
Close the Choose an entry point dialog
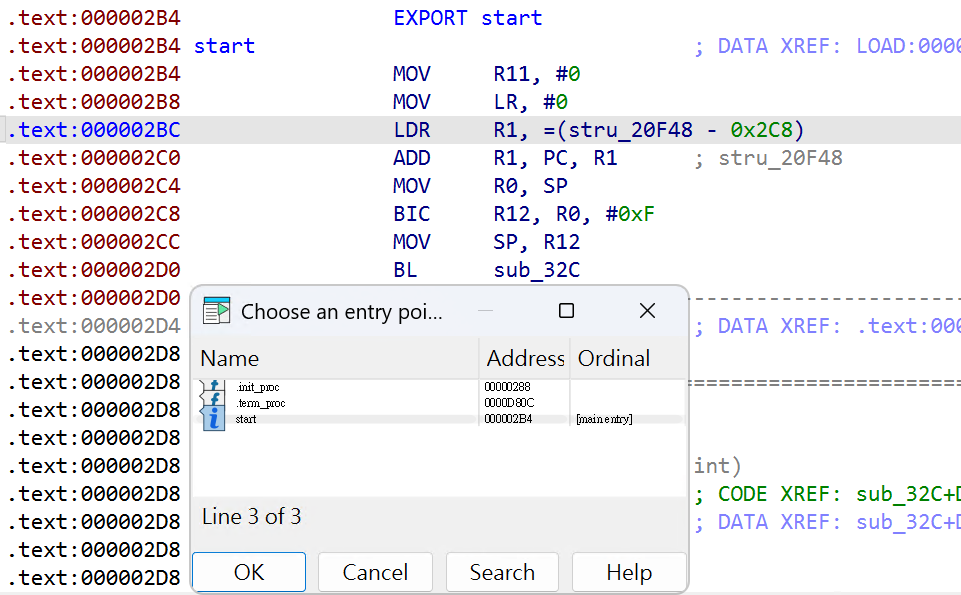647,311
